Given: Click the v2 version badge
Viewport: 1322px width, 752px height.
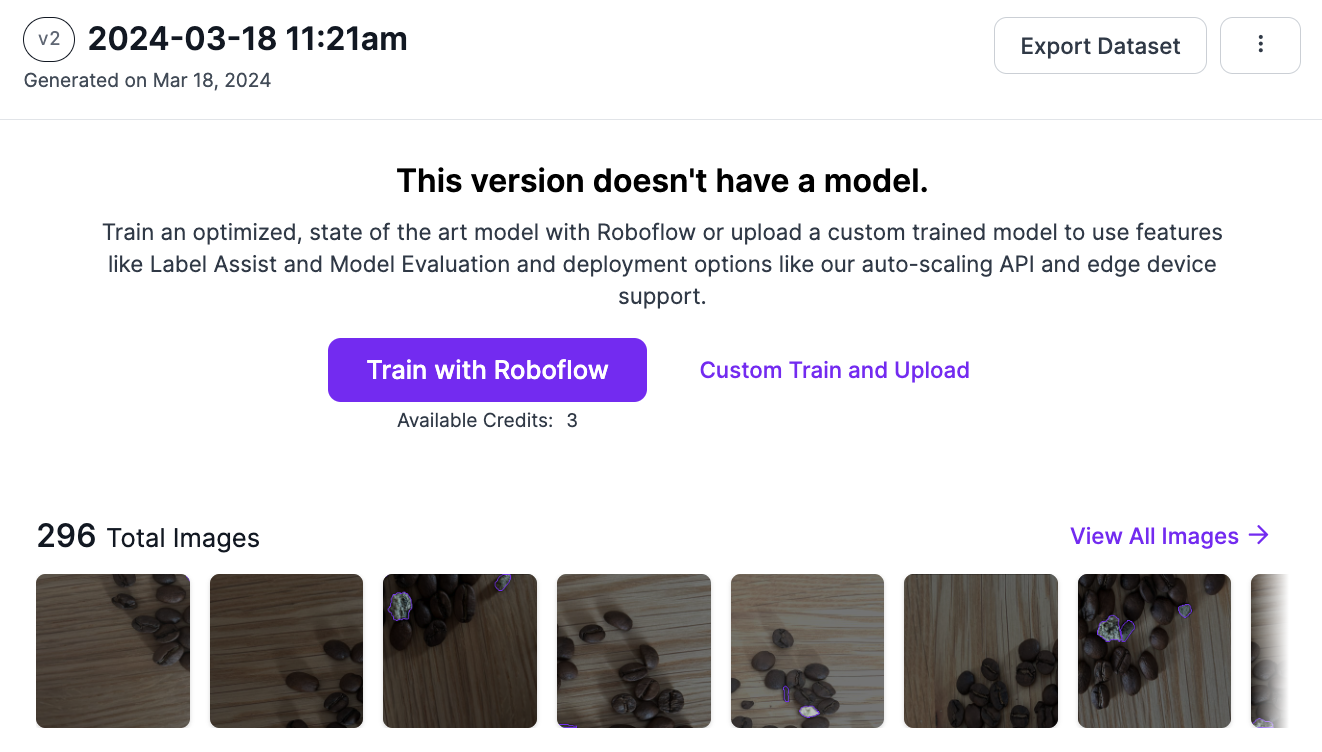Looking at the screenshot, I should [49, 40].
